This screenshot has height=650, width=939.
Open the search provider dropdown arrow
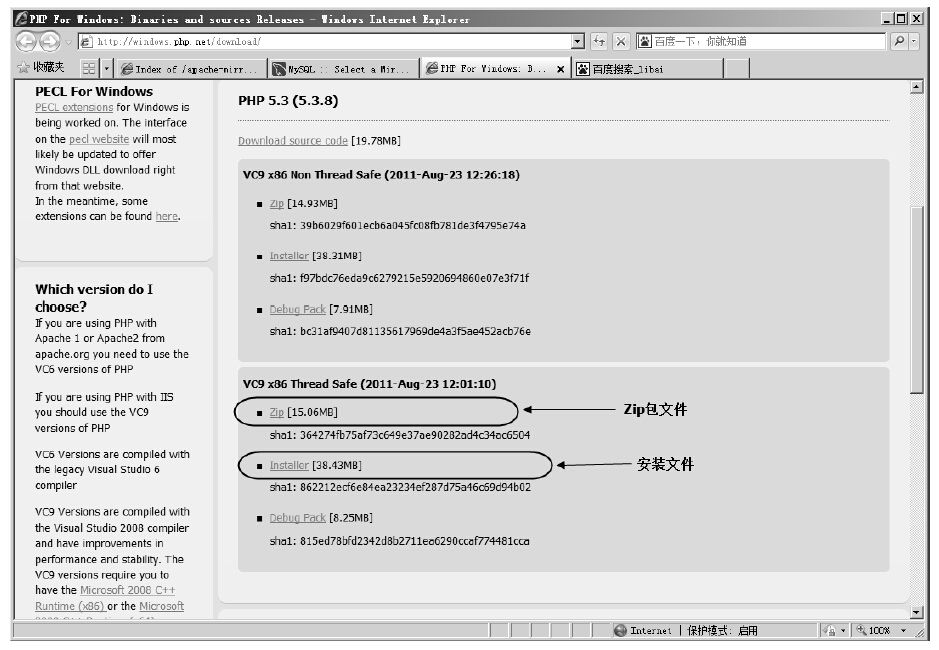[914, 41]
